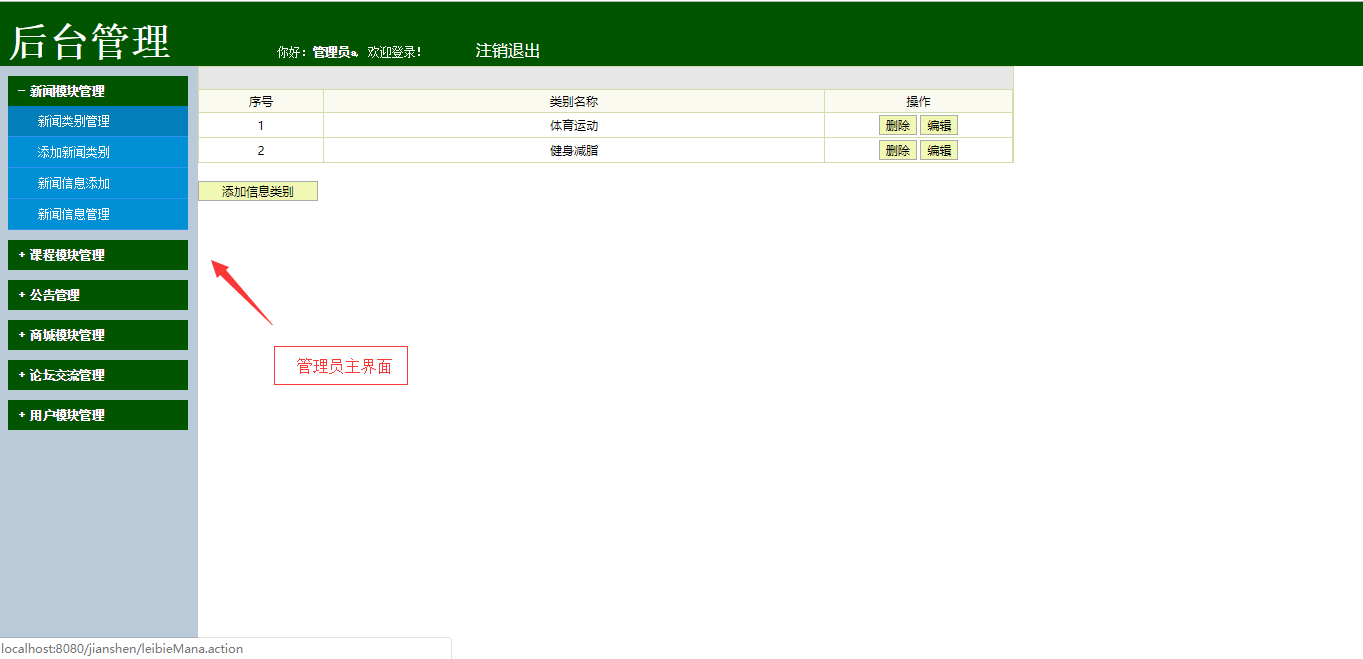Click the 类别名称 column header
The width and height of the screenshot is (1363, 659).
[574, 101]
